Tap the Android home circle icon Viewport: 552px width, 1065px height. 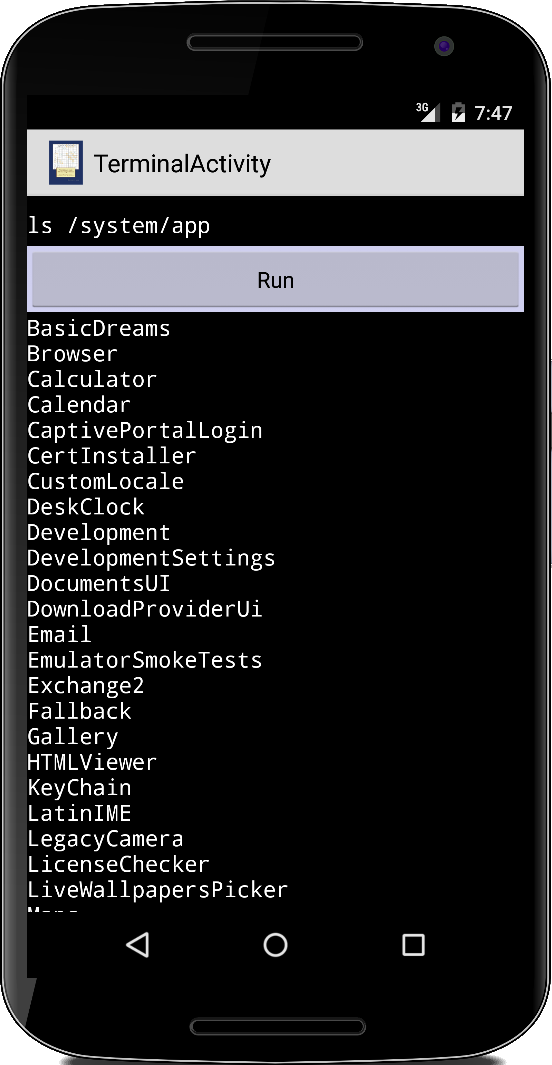click(275, 945)
